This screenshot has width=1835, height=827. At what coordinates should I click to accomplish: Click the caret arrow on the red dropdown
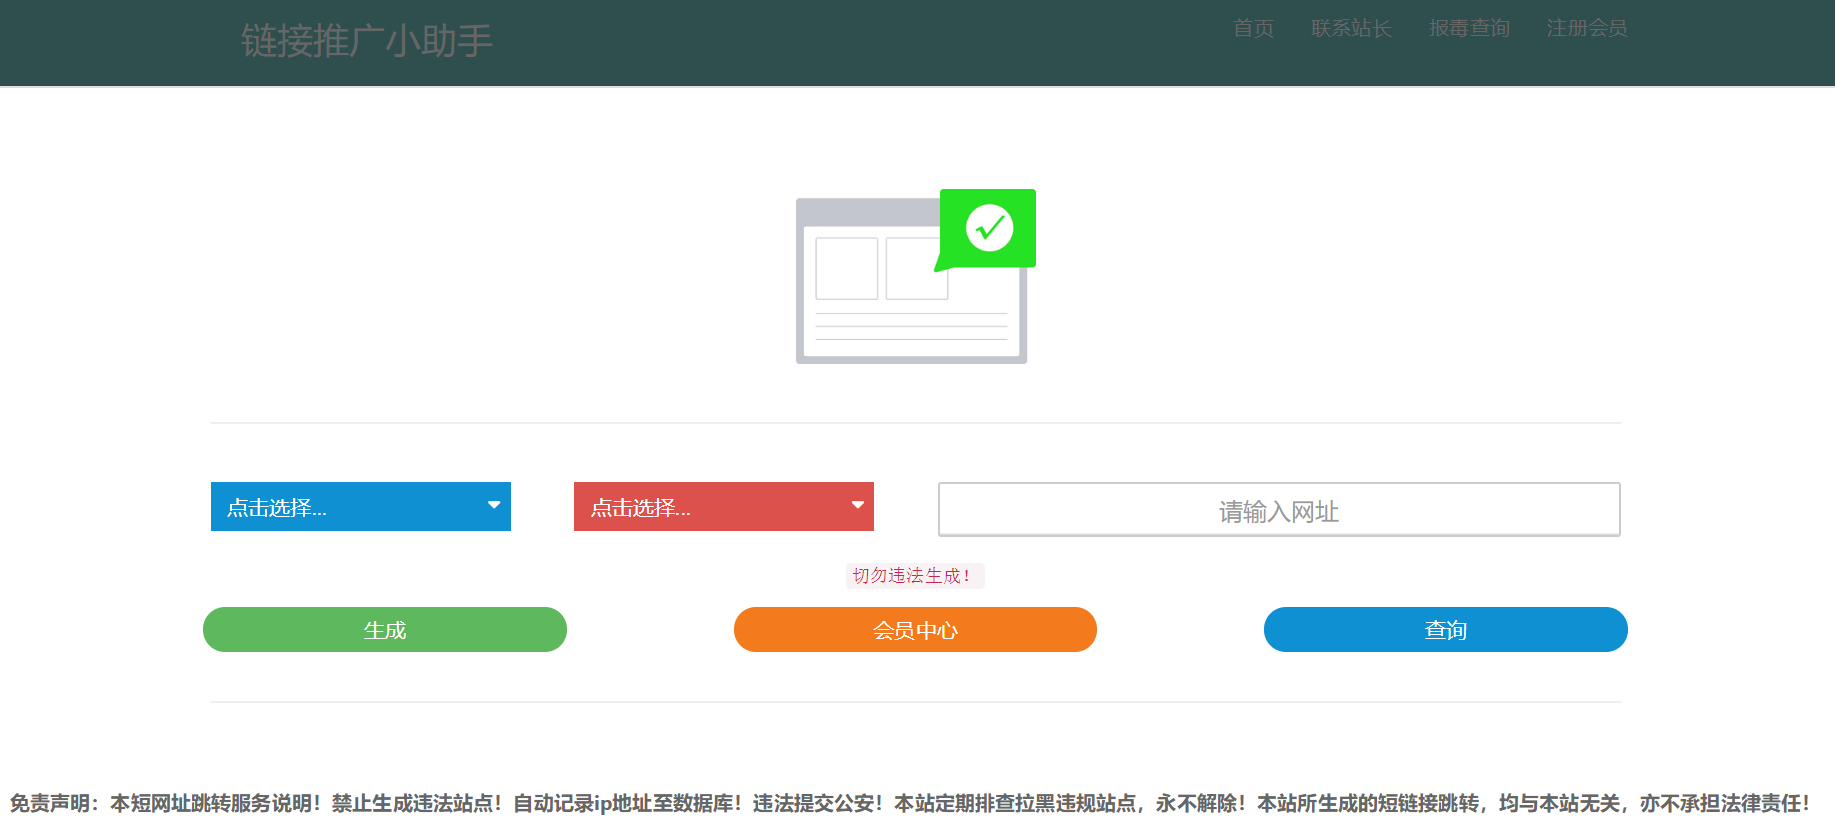coord(857,506)
